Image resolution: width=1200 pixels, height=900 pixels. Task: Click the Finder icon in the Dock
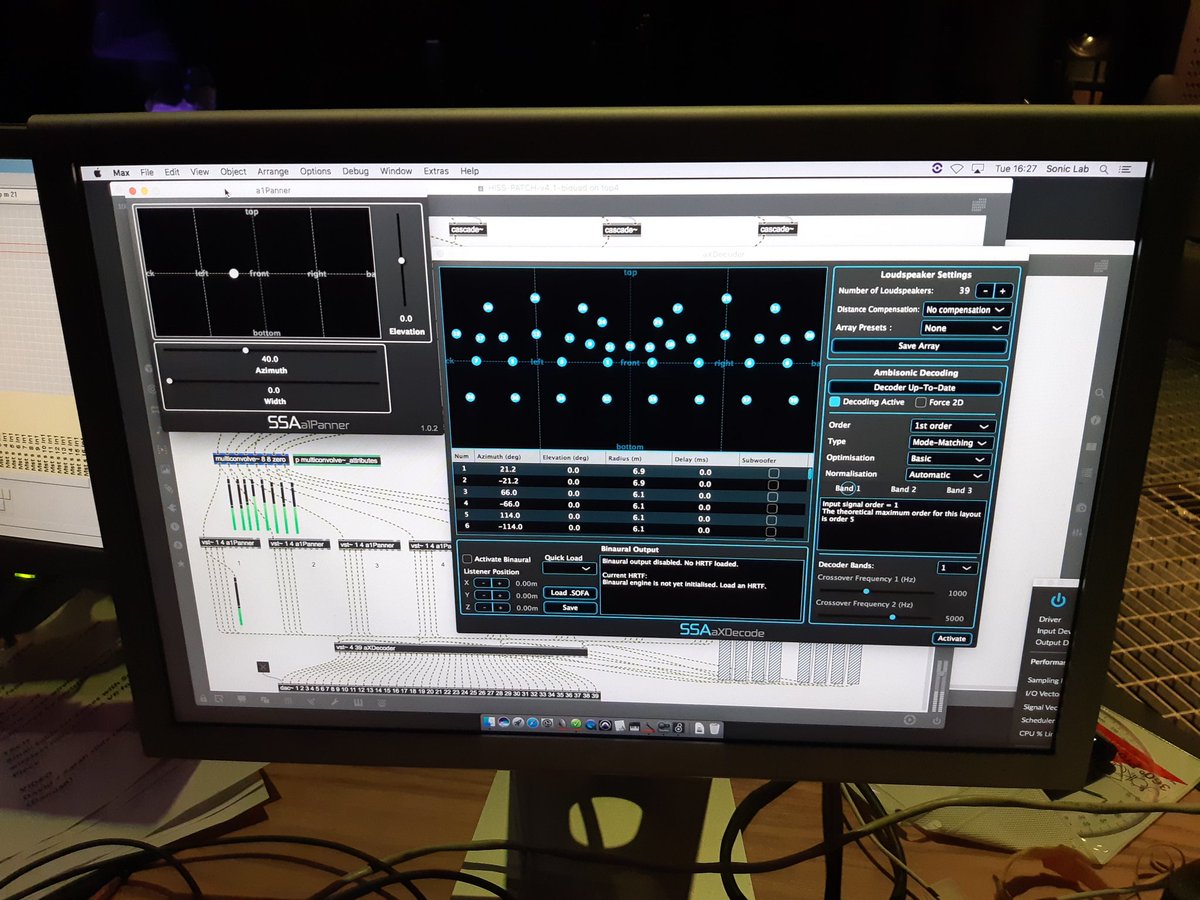[489, 722]
